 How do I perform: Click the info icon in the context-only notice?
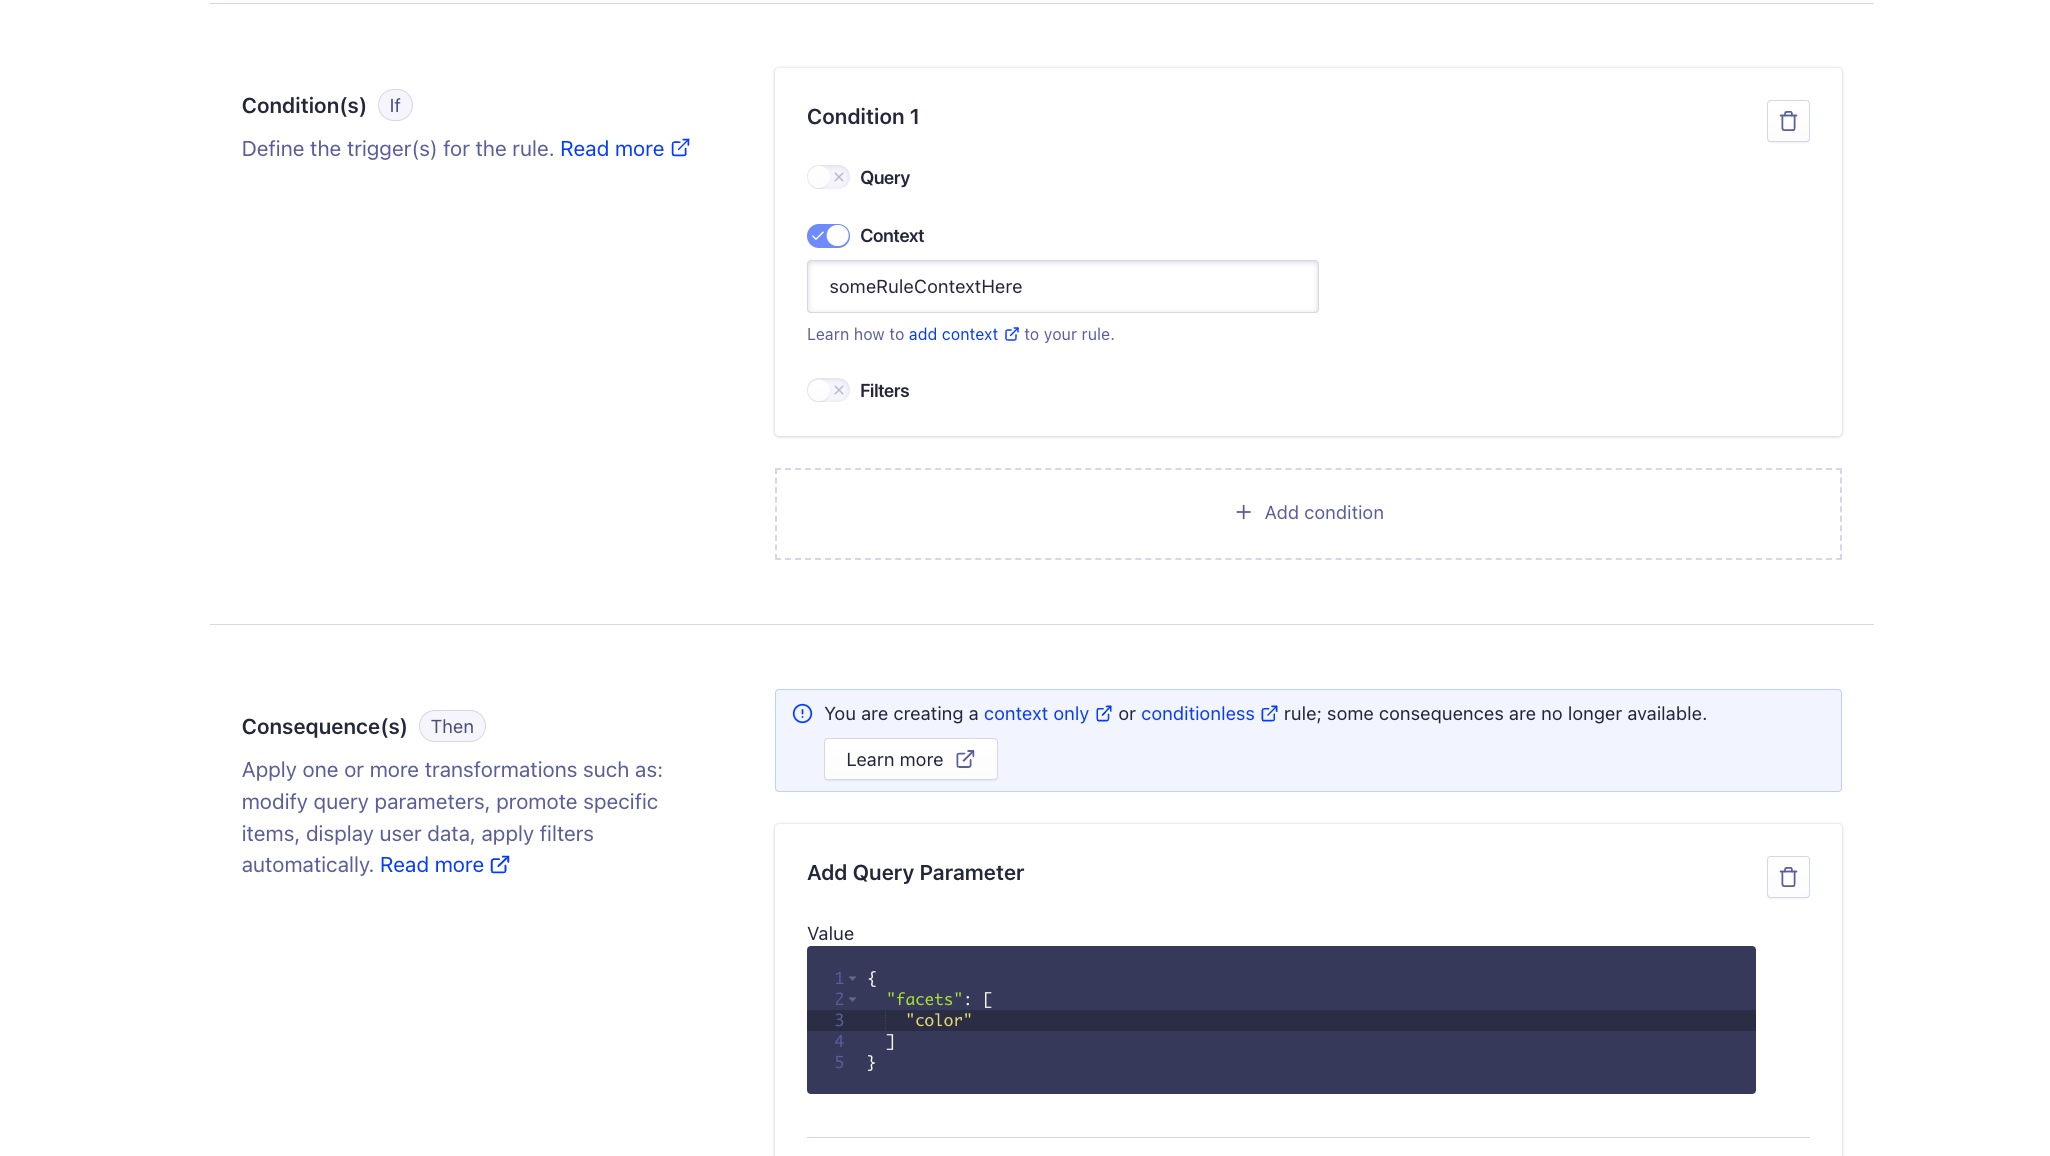802,714
